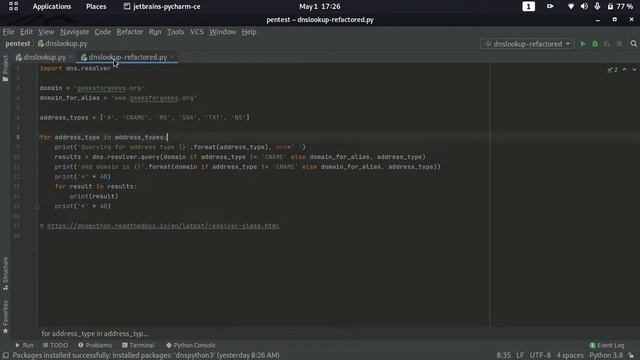The image size is (640, 360).
Task: Click the grey Stop icon in toolbar
Action: coord(619,44)
